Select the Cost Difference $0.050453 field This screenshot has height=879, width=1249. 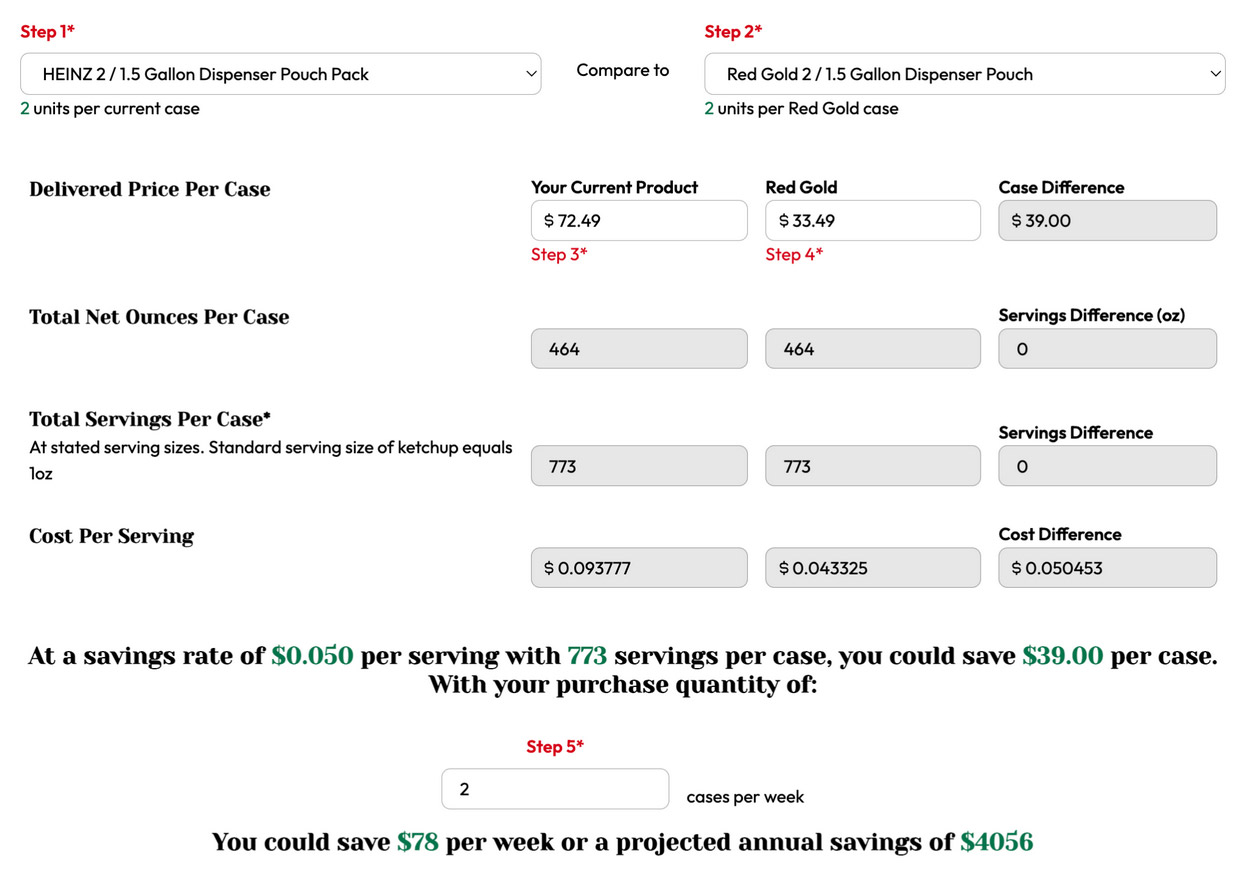[1107, 568]
